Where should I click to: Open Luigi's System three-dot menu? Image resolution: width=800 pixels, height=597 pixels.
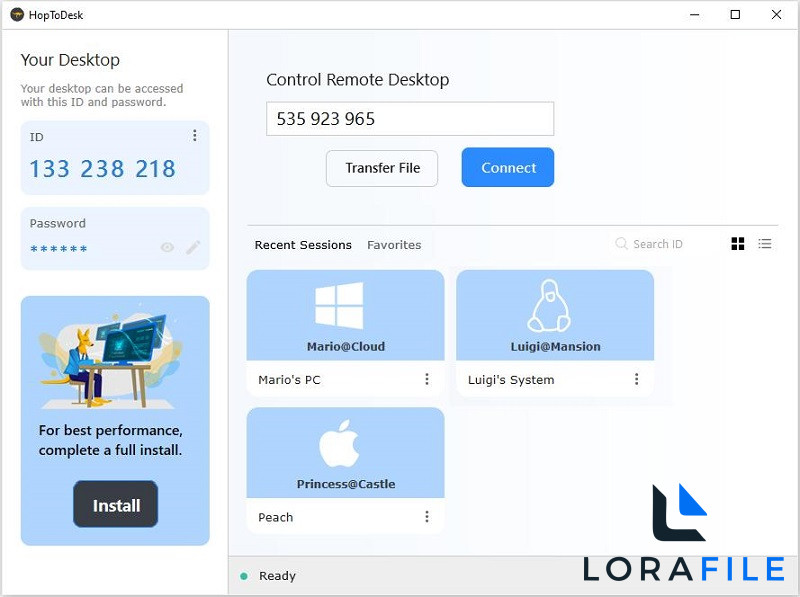coord(636,379)
